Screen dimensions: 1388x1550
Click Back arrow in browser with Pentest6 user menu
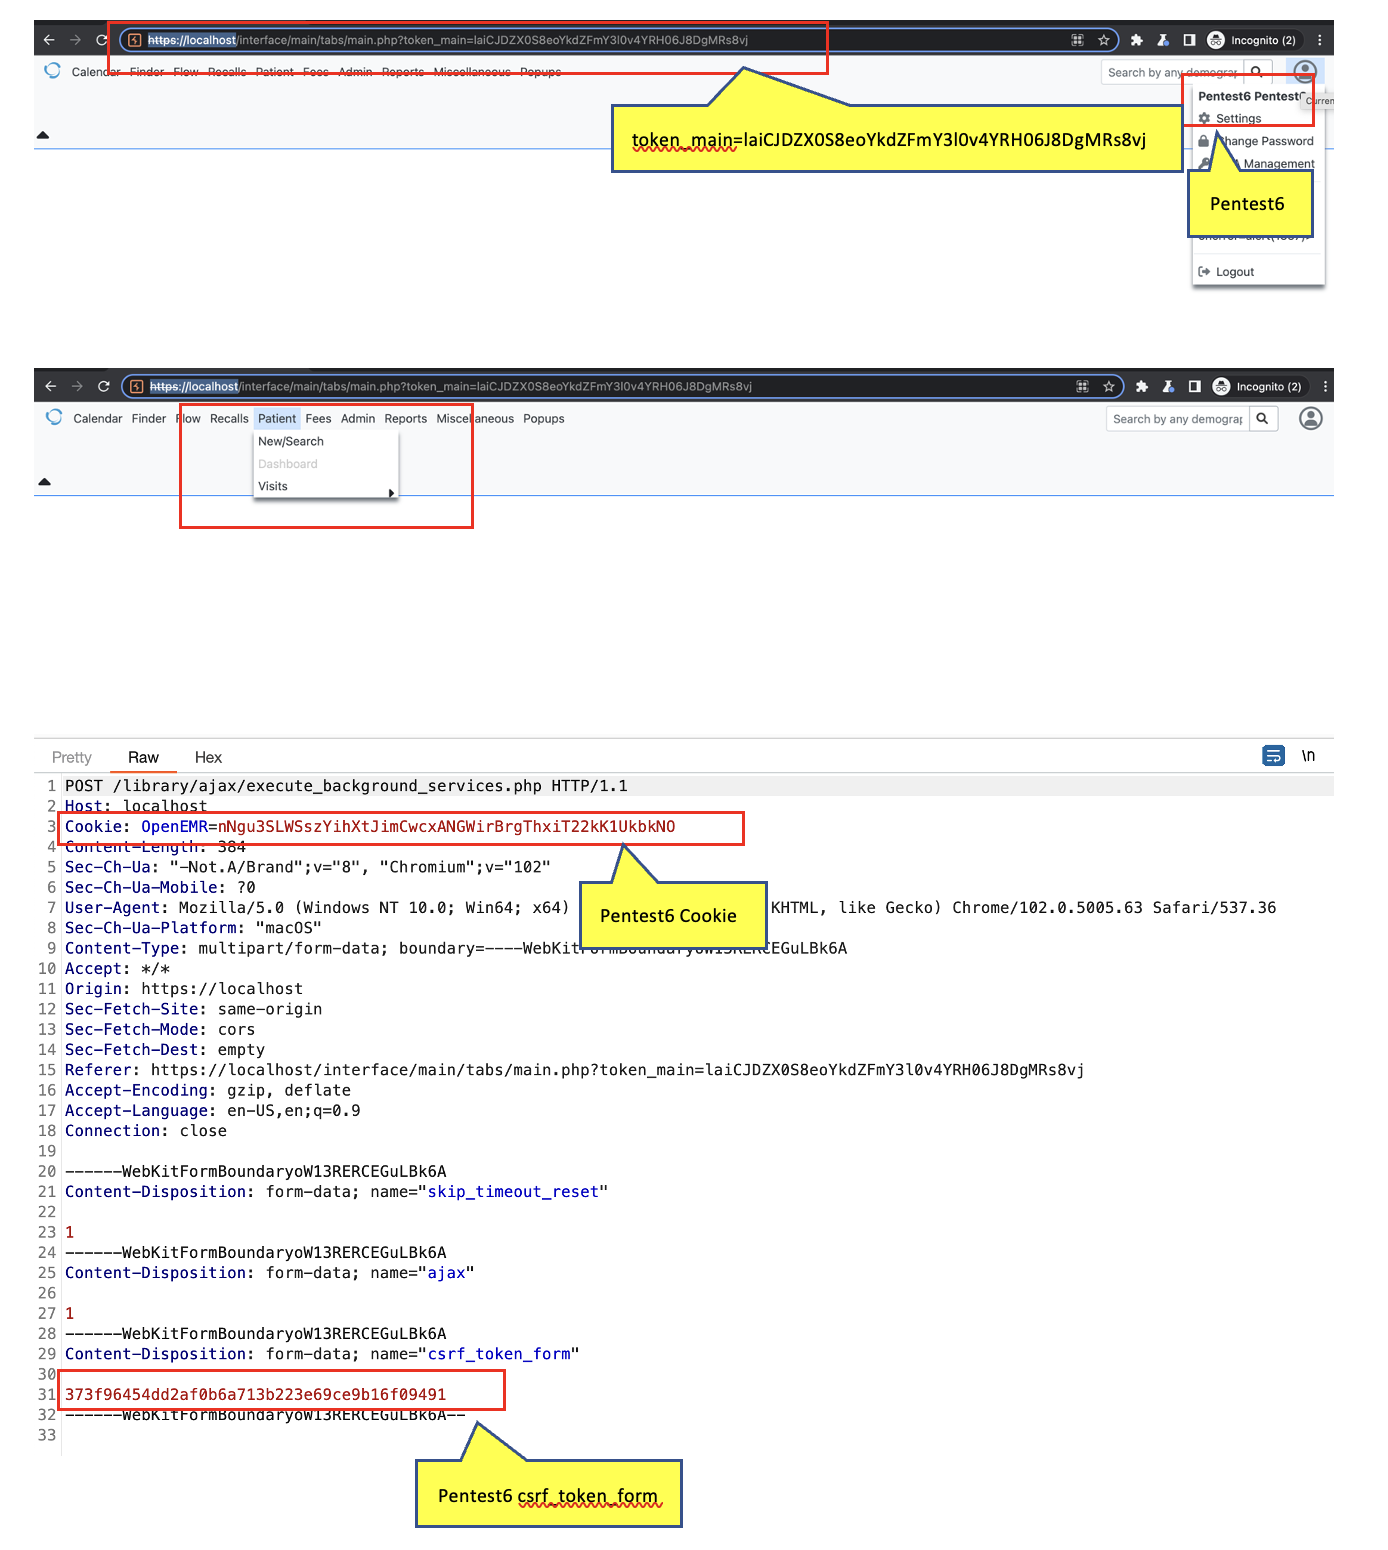pos(49,40)
